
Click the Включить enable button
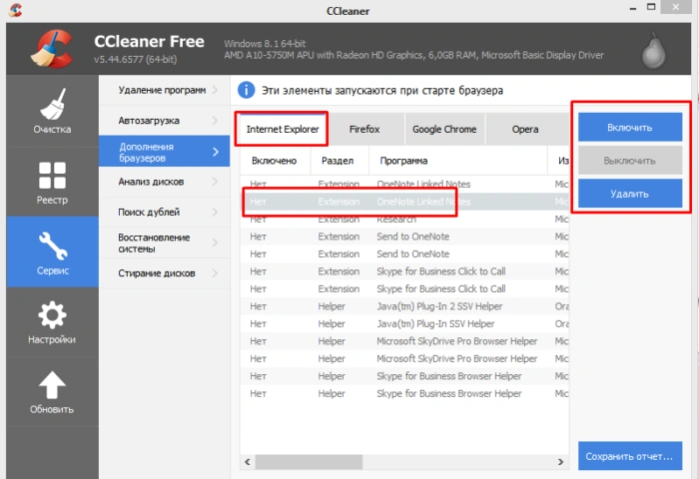coord(630,127)
